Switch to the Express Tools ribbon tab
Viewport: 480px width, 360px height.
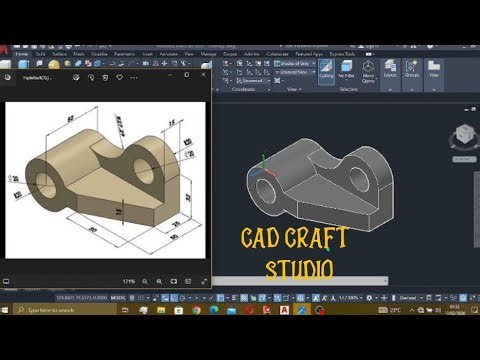coord(342,54)
